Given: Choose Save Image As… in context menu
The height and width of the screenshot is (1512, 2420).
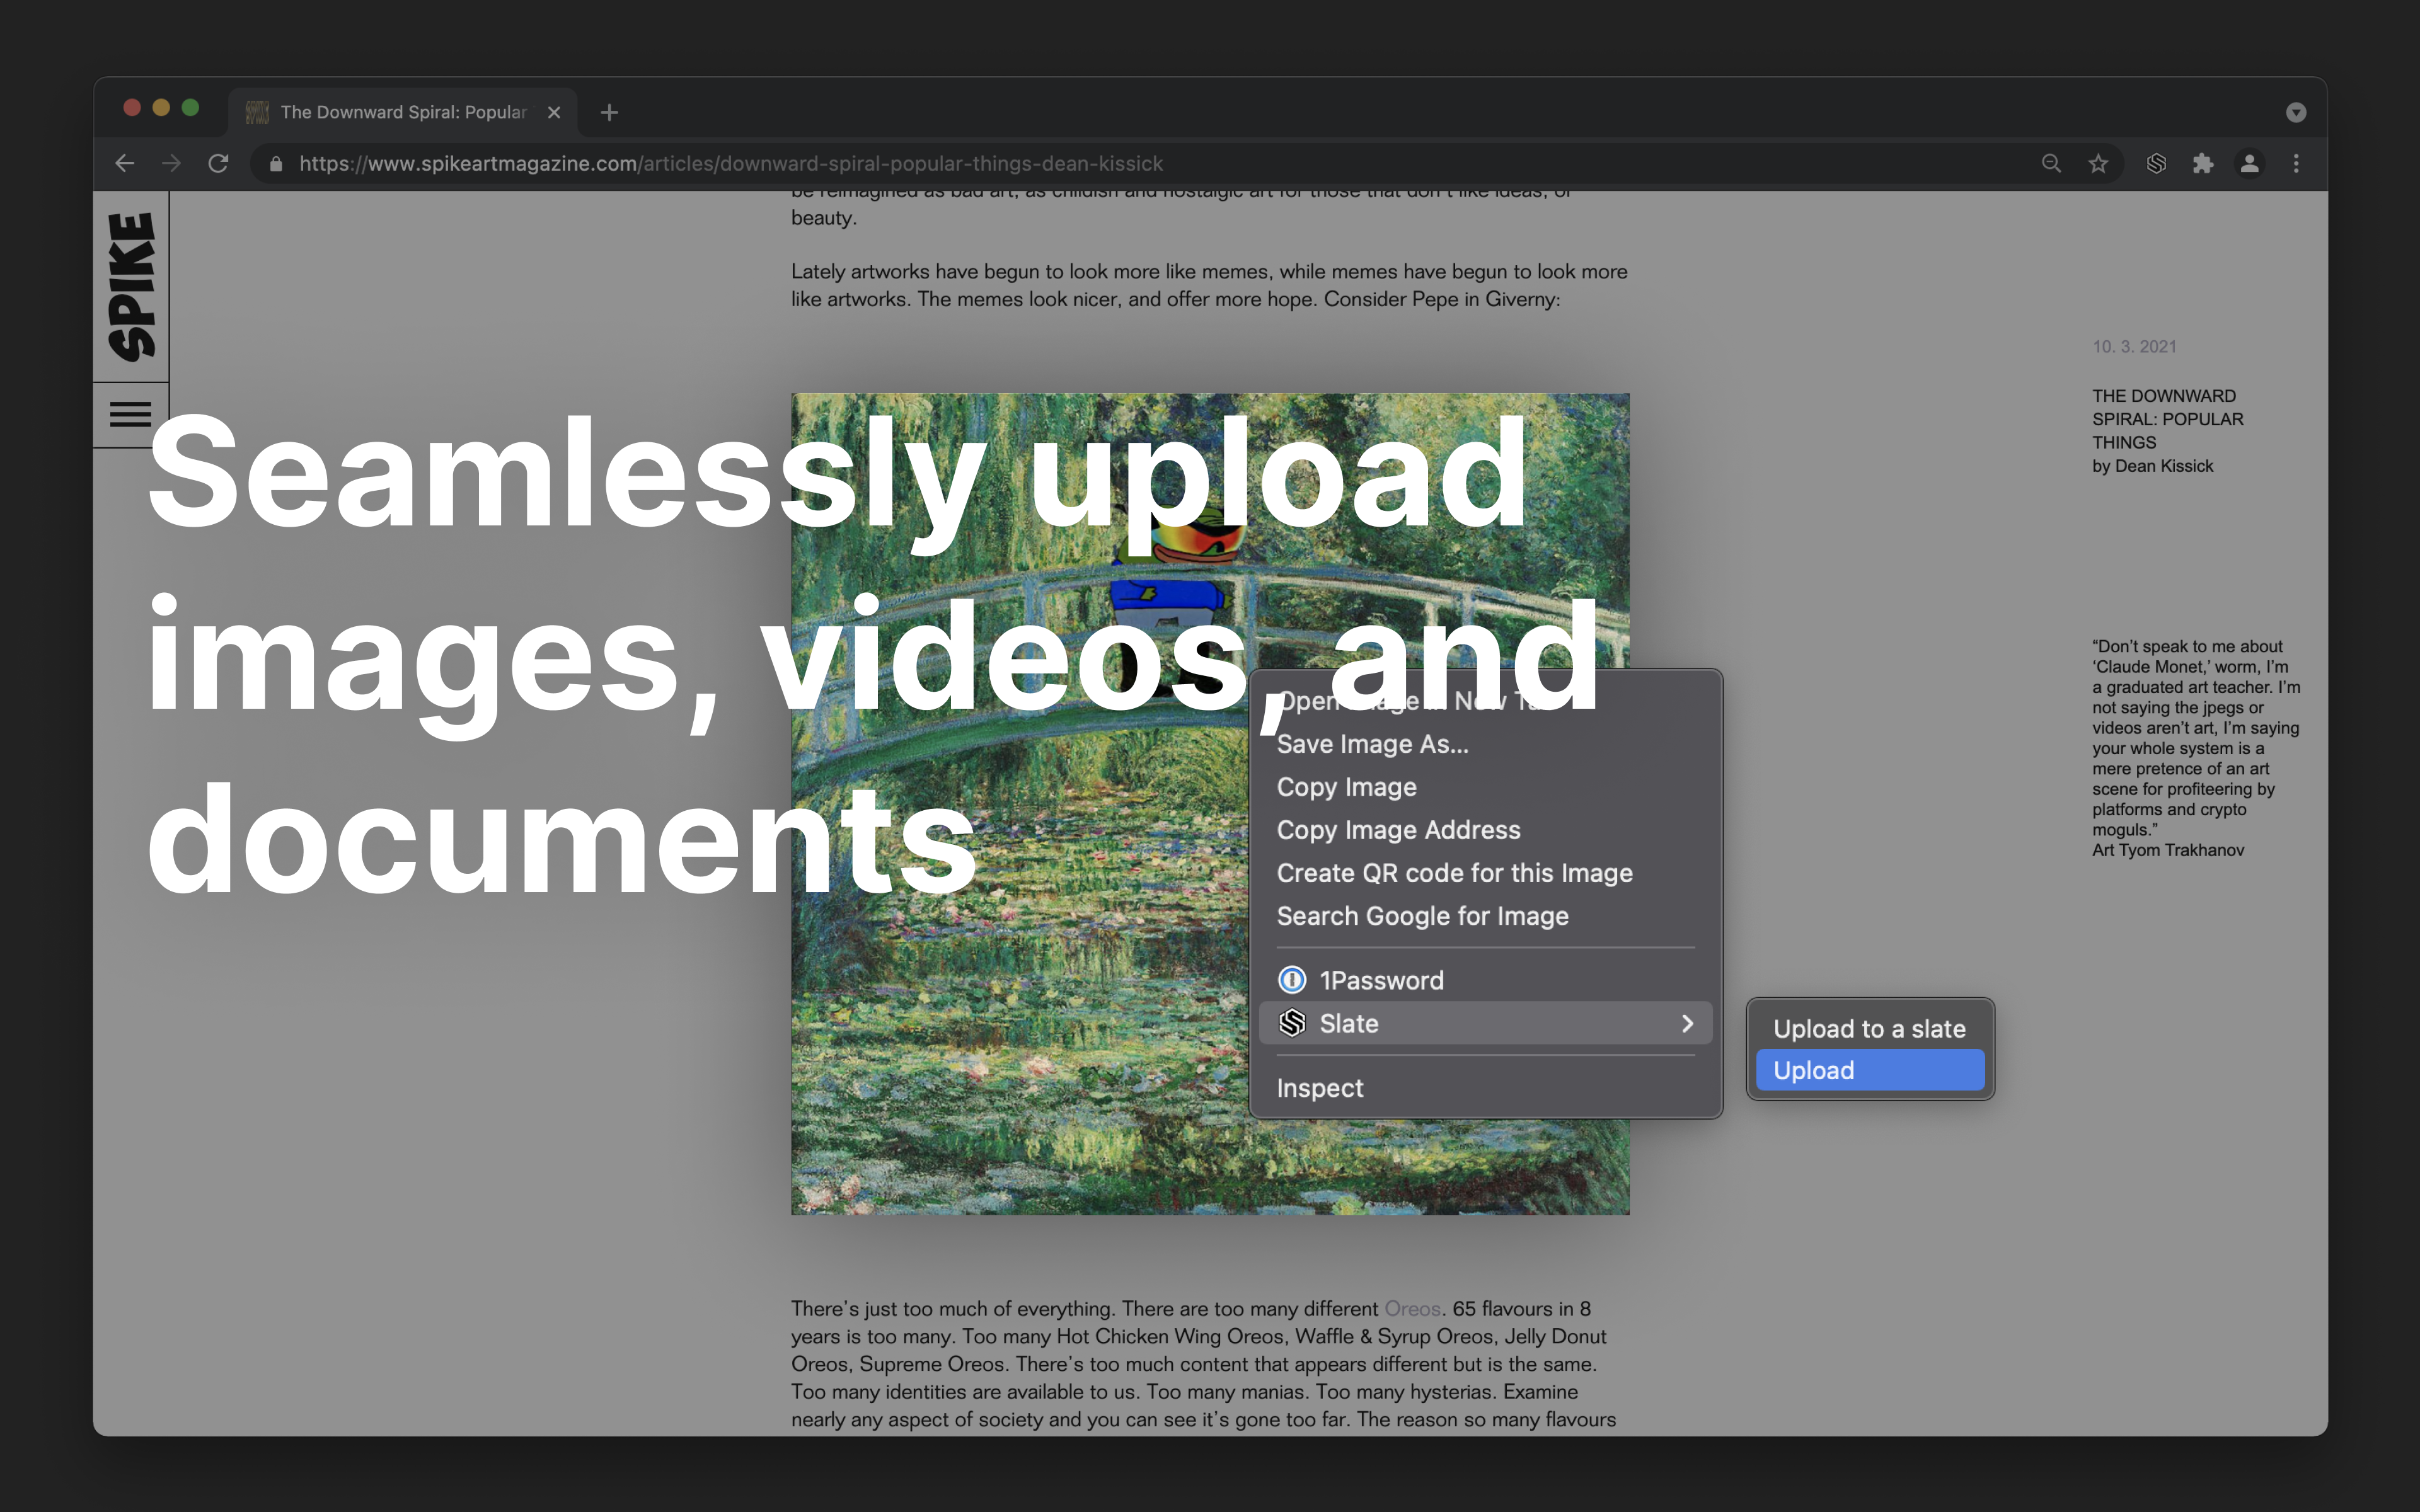Looking at the screenshot, I should click(x=1486, y=744).
